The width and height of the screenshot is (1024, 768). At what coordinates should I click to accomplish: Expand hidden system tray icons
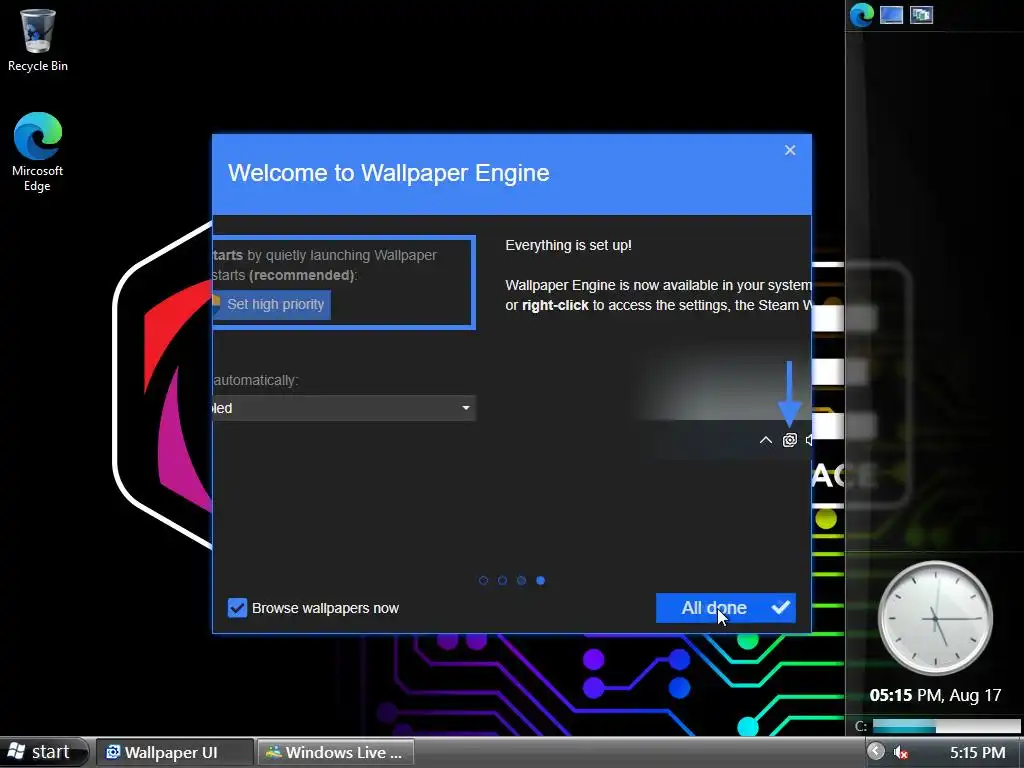(876, 752)
